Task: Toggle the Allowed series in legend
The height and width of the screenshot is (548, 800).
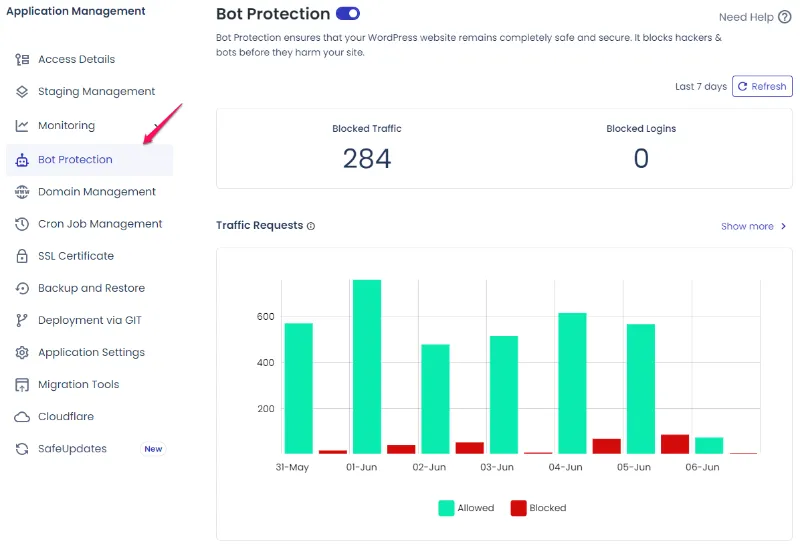Action: (x=466, y=508)
